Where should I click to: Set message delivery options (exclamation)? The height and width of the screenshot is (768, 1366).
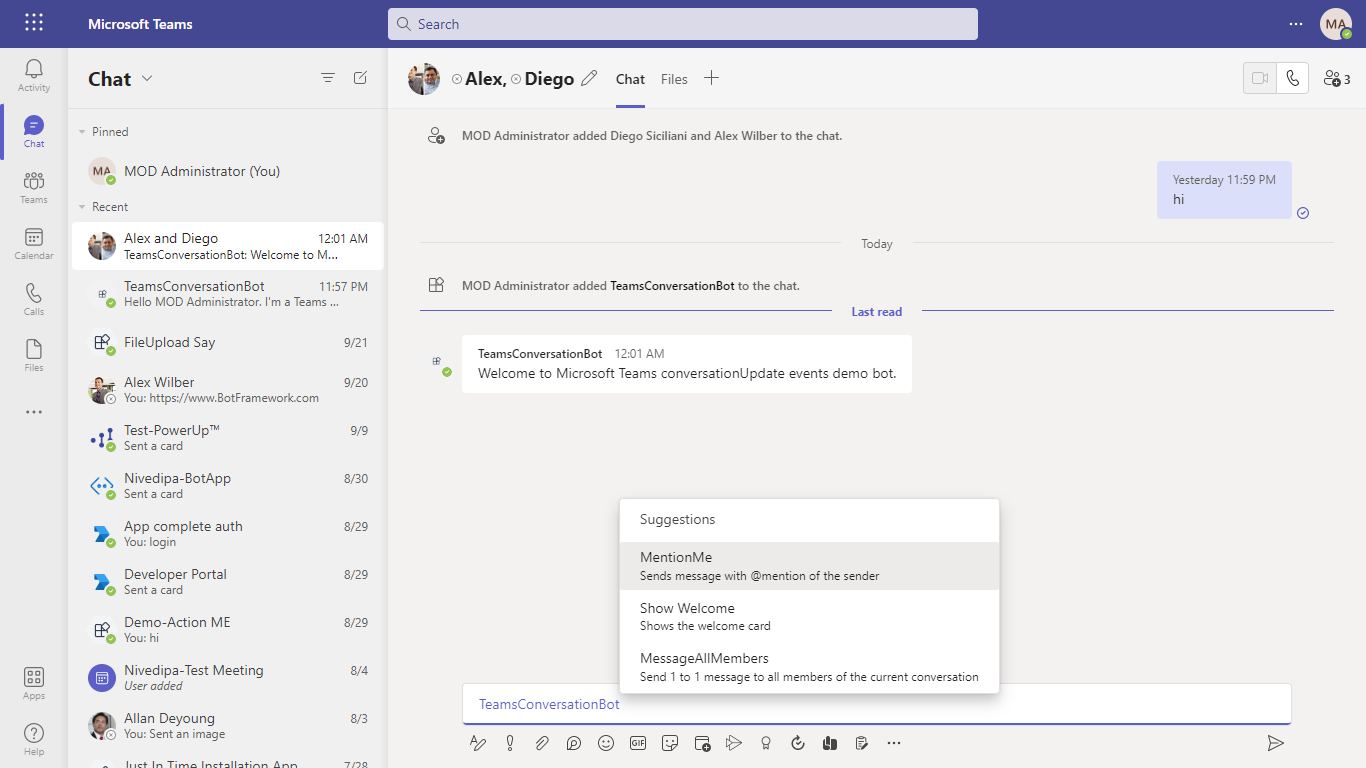click(510, 743)
